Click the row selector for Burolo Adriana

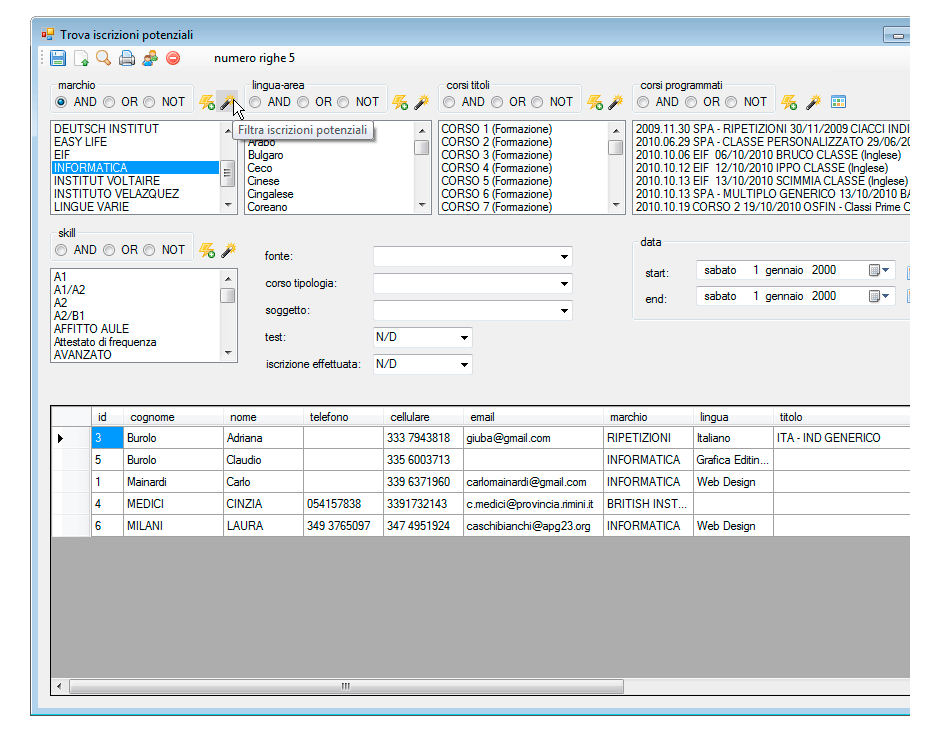71,438
